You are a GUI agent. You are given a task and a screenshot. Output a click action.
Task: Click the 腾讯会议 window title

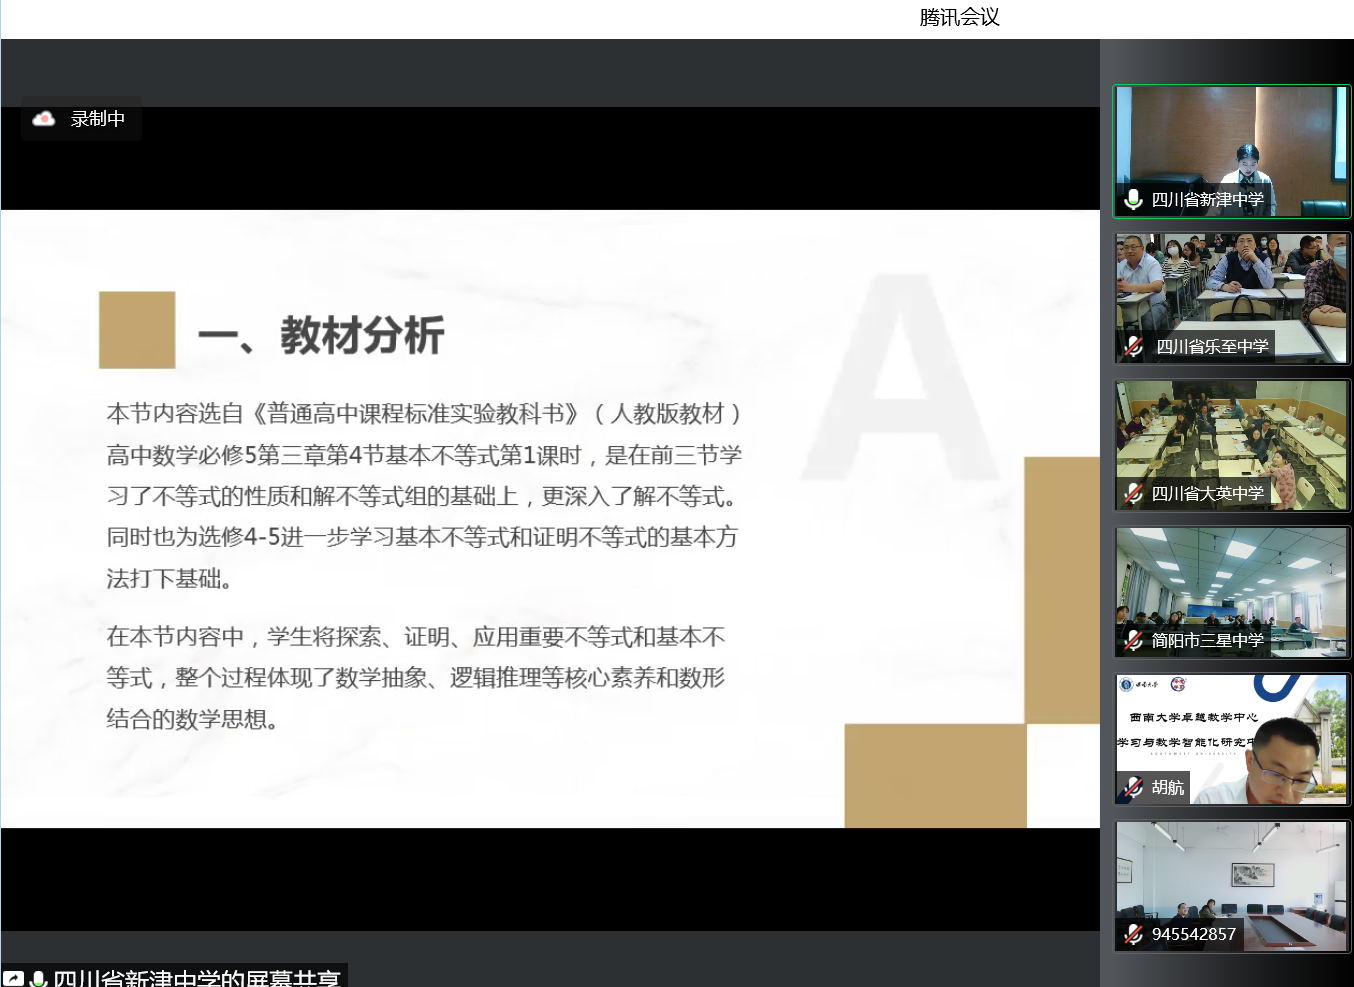[959, 17]
